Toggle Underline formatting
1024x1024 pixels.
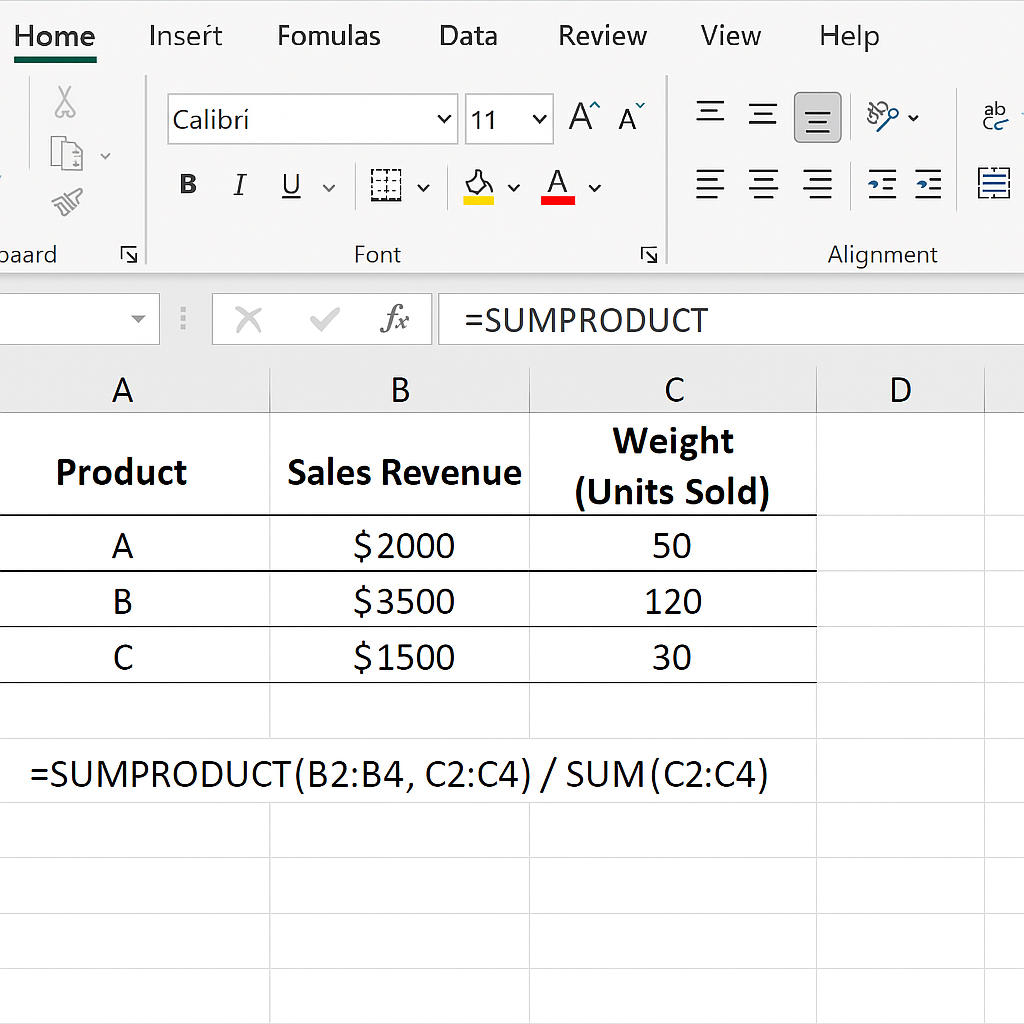(x=291, y=185)
